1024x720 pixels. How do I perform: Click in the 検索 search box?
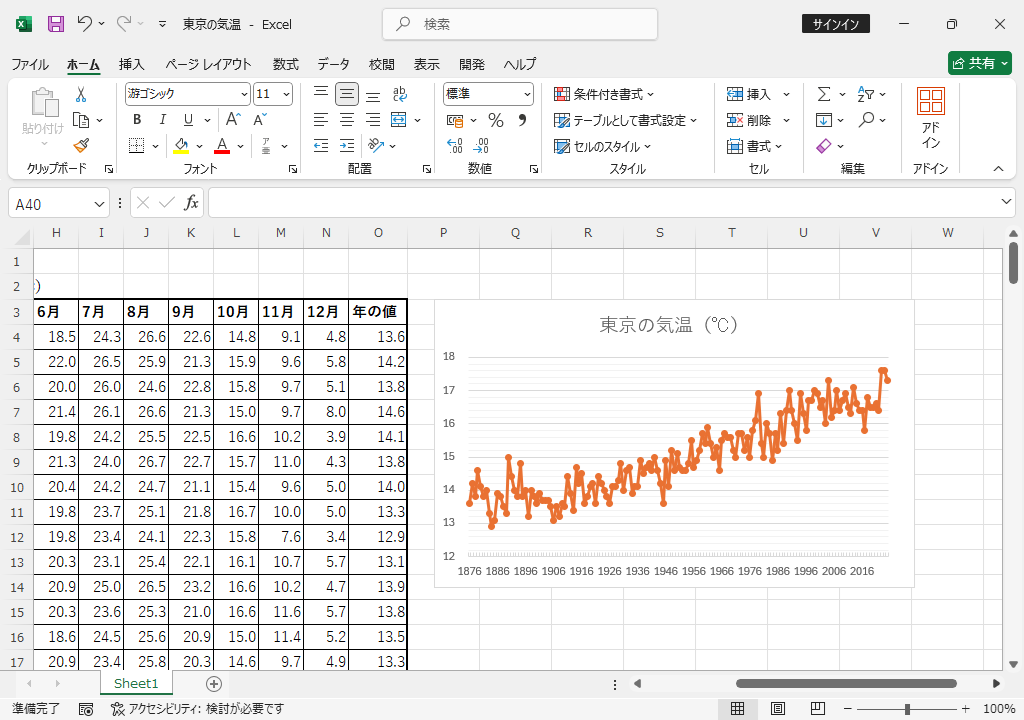pos(520,24)
